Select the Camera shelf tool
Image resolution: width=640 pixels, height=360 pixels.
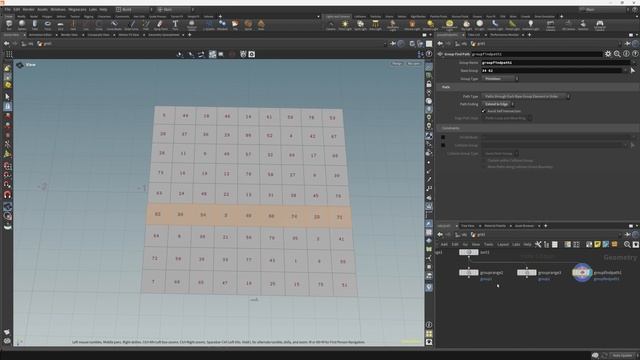coord(331,25)
